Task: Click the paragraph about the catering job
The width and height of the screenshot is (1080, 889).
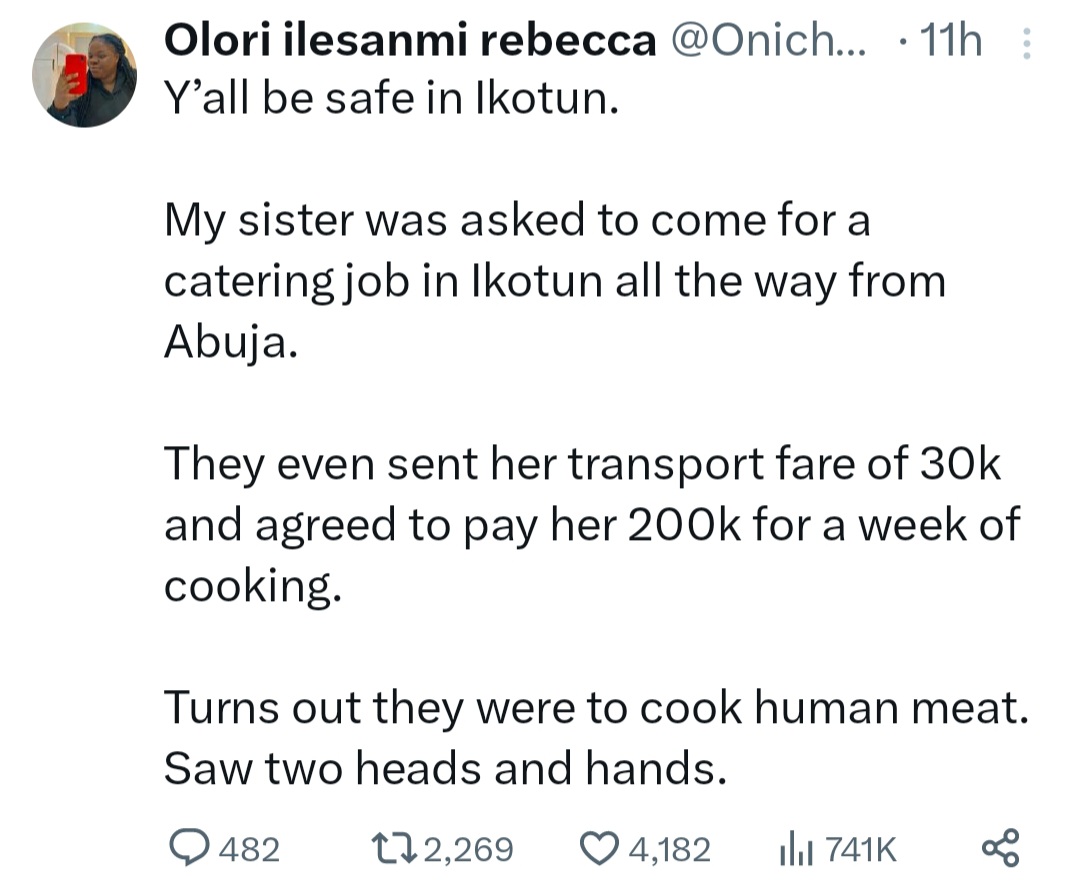Action: pos(555,282)
